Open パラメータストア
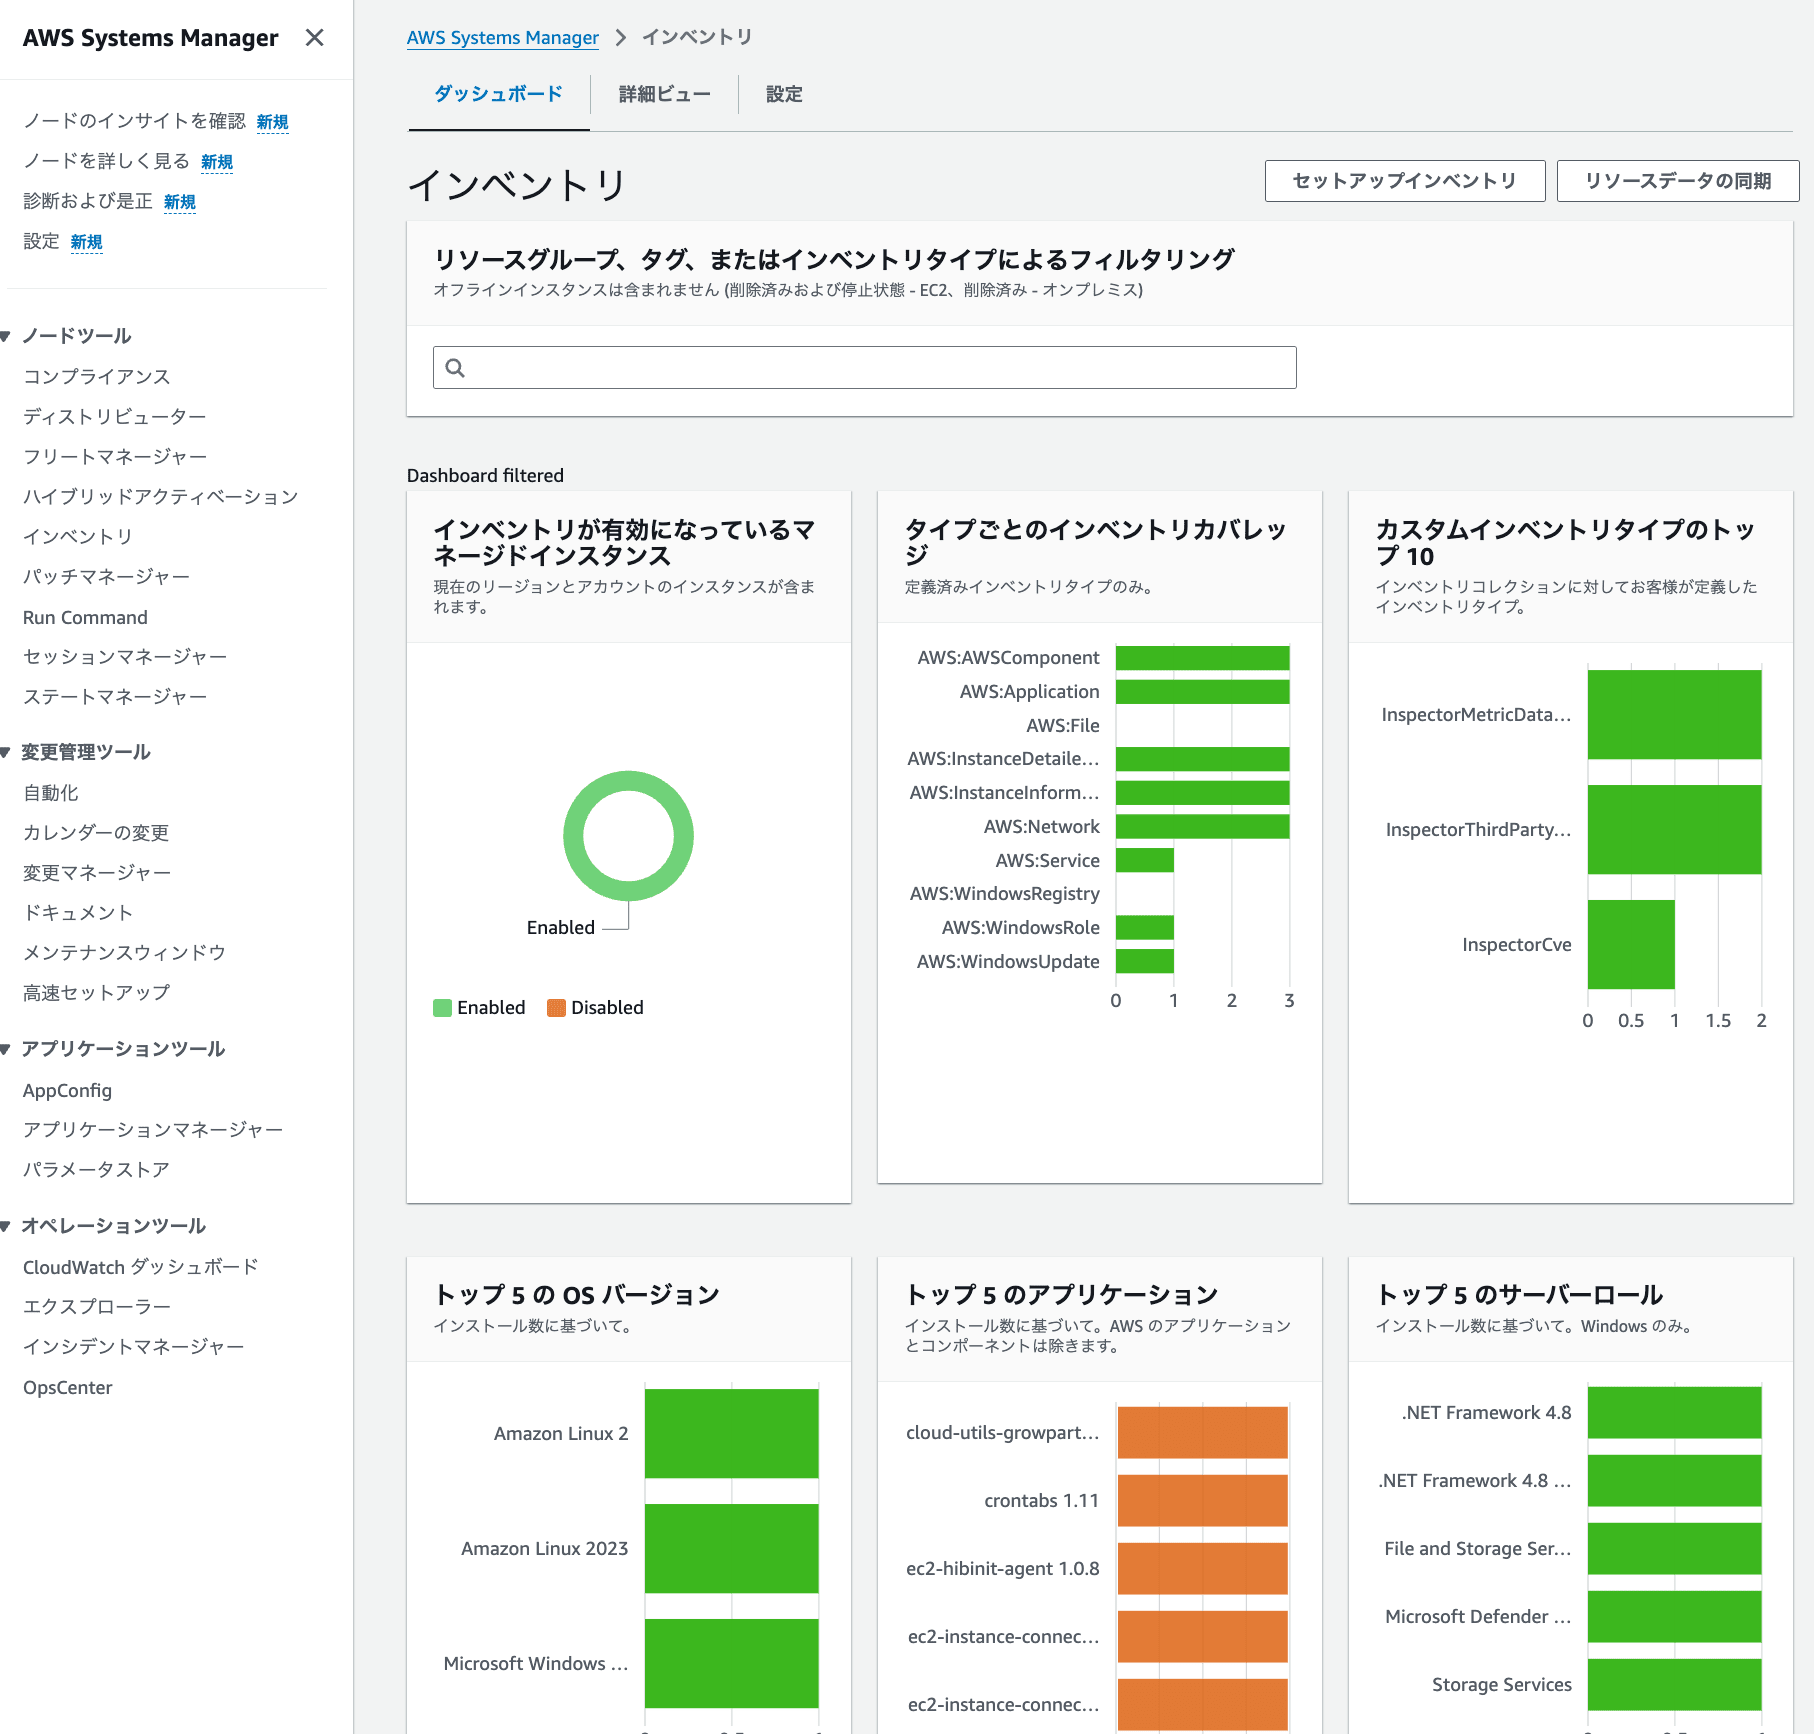1814x1734 pixels. [x=96, y=1169]
